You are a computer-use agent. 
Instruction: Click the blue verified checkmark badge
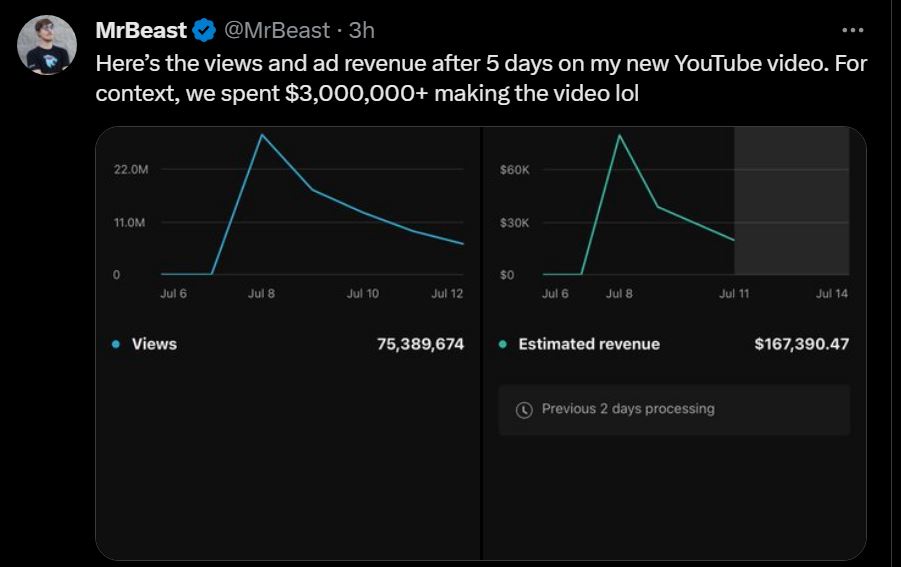204,30
